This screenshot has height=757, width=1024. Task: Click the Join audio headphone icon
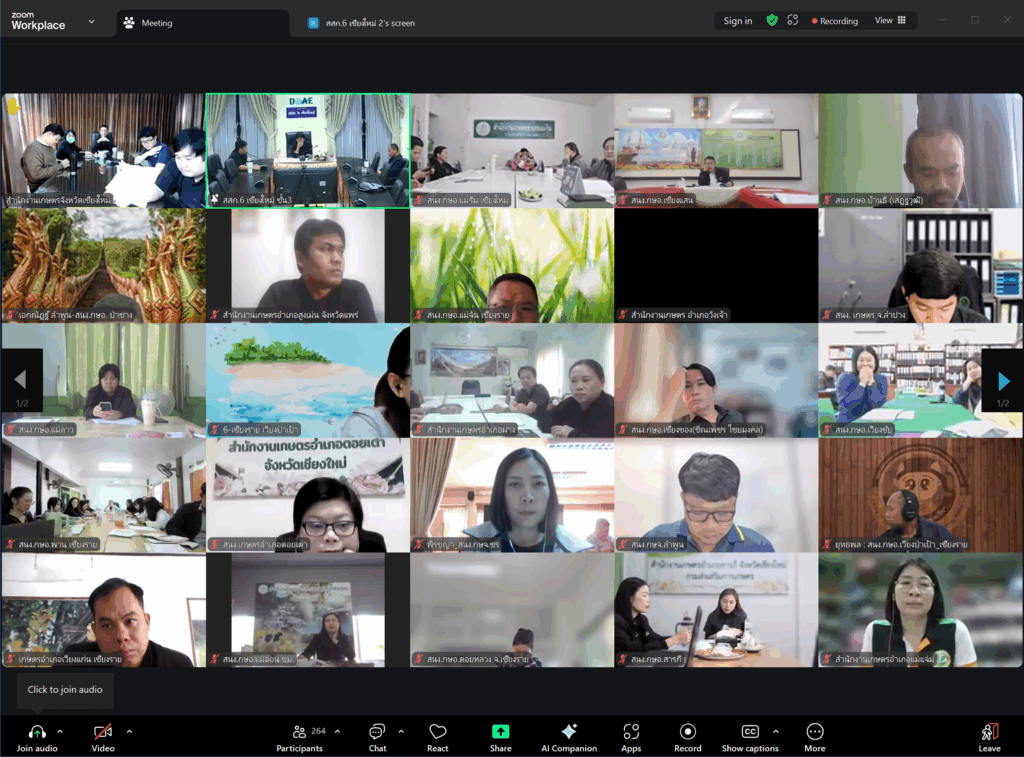[37, 732]
